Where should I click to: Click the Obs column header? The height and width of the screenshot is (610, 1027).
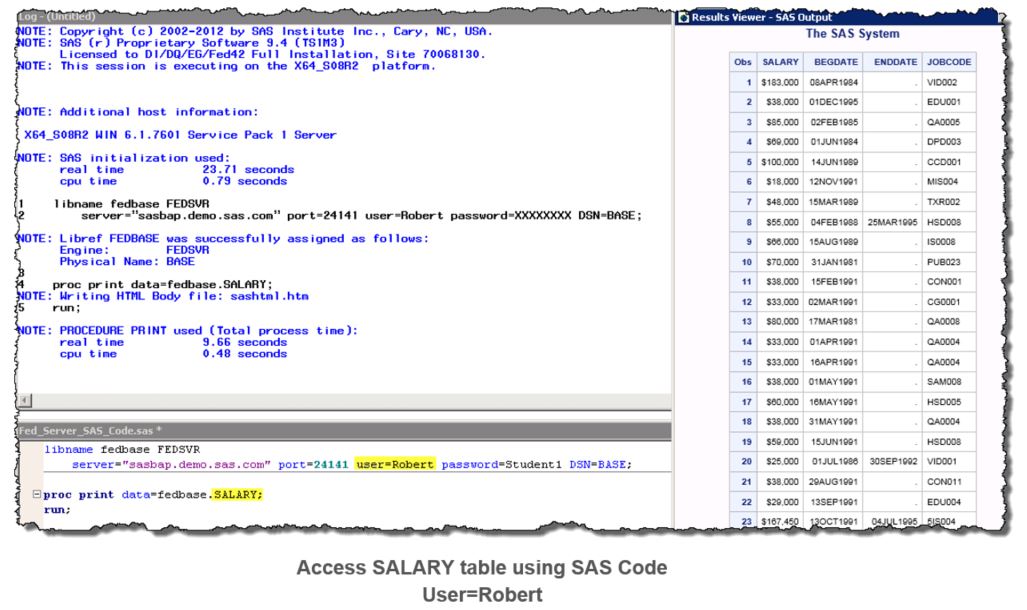point(741,62)
